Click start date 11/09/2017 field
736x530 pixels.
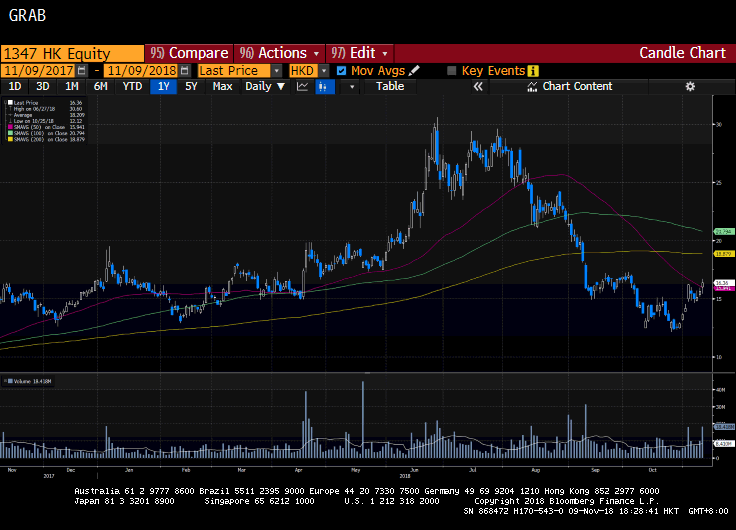point(38,71)
